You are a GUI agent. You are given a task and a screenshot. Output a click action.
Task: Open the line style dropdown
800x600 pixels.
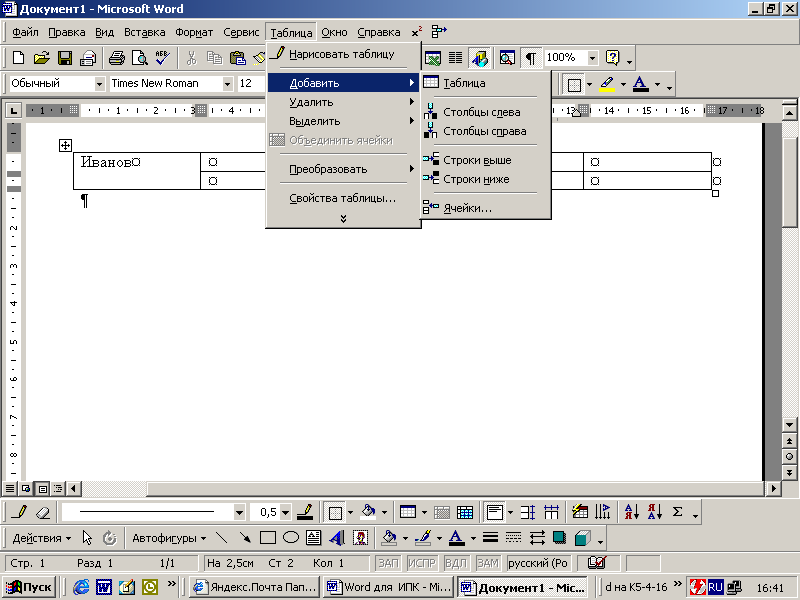(x=239, y=512)
